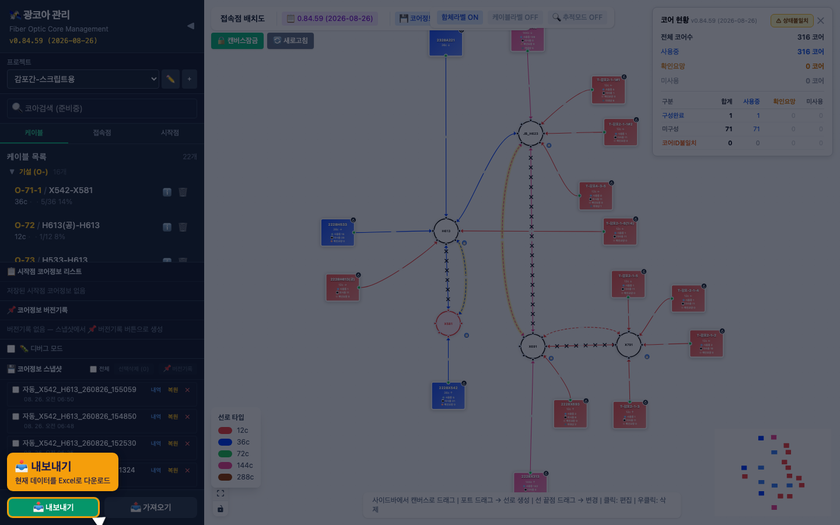Click the blue 36c legend swatch
840x525 pixels.
point(225,442)
